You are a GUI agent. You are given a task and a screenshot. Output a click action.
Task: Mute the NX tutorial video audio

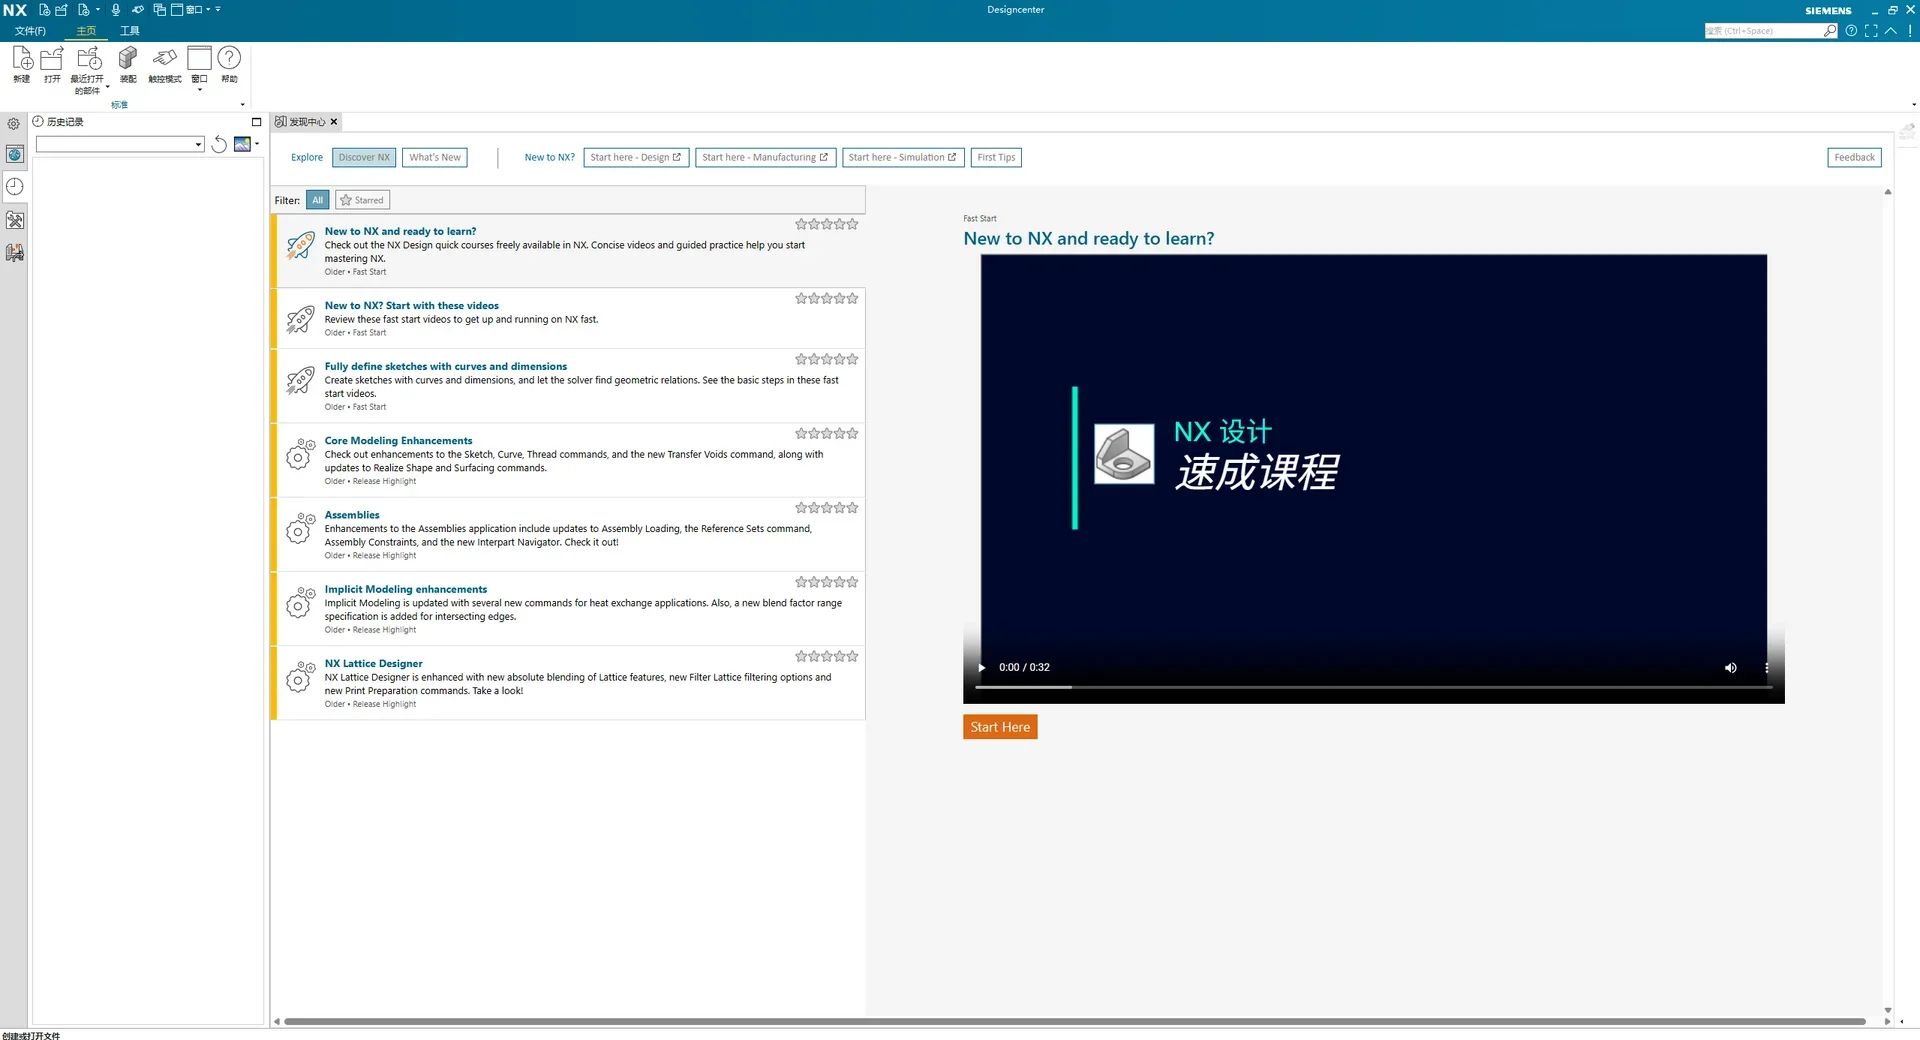click(x=1730, y=667)
